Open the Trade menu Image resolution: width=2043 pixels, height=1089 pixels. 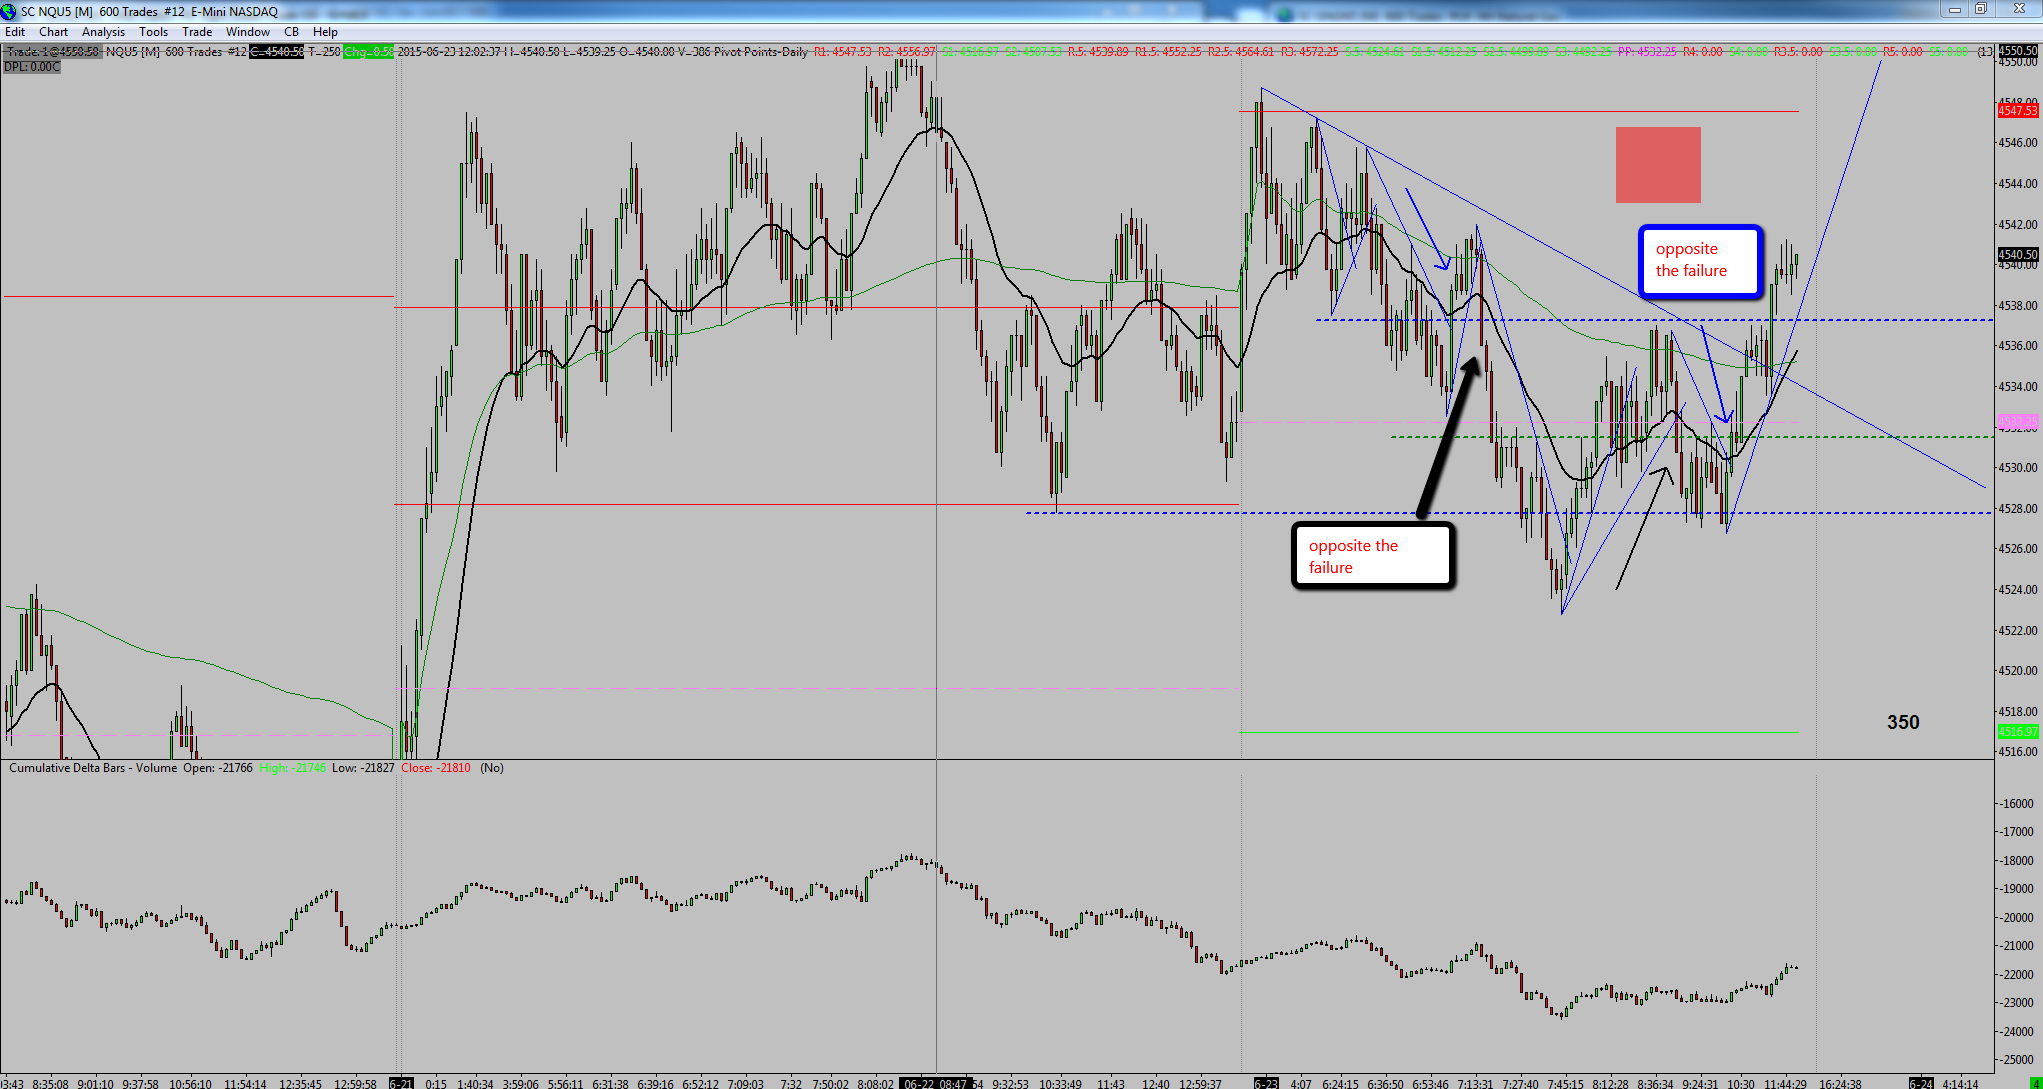tap(197, 32)
